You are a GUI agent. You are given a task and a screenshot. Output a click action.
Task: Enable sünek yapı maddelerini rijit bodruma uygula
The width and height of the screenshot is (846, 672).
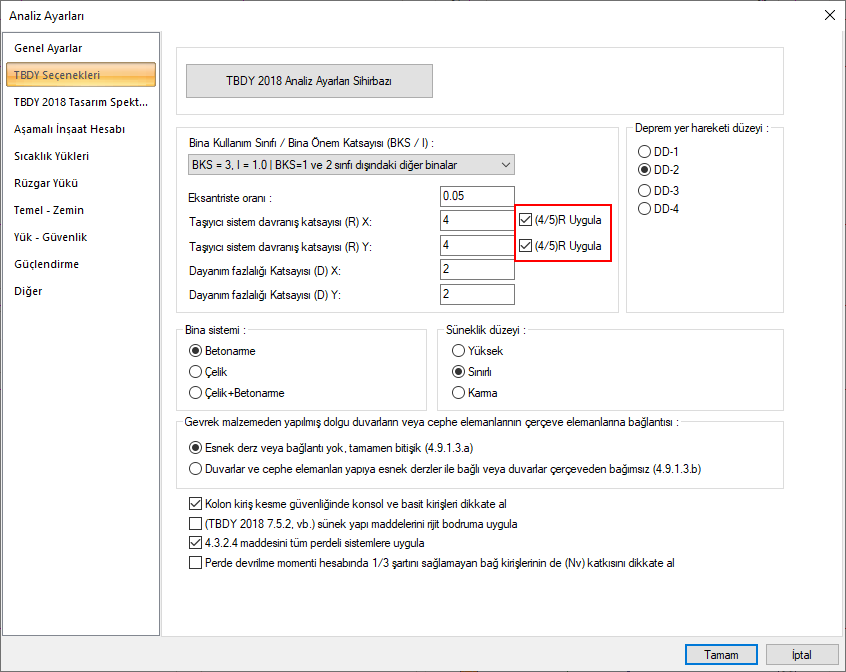tap(195, 524)
